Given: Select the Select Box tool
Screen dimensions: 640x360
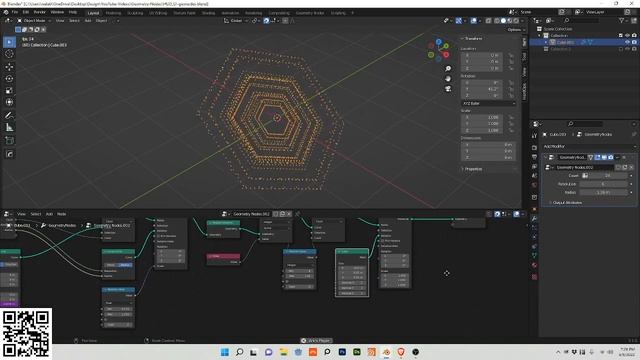Looking at the screenshot, I should click(9, 42).
